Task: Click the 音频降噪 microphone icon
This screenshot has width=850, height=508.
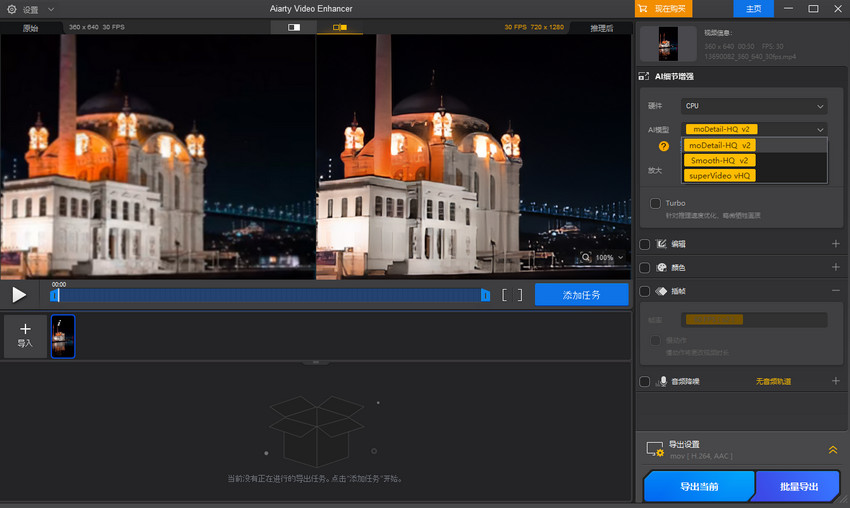Action: pos(661,381)
